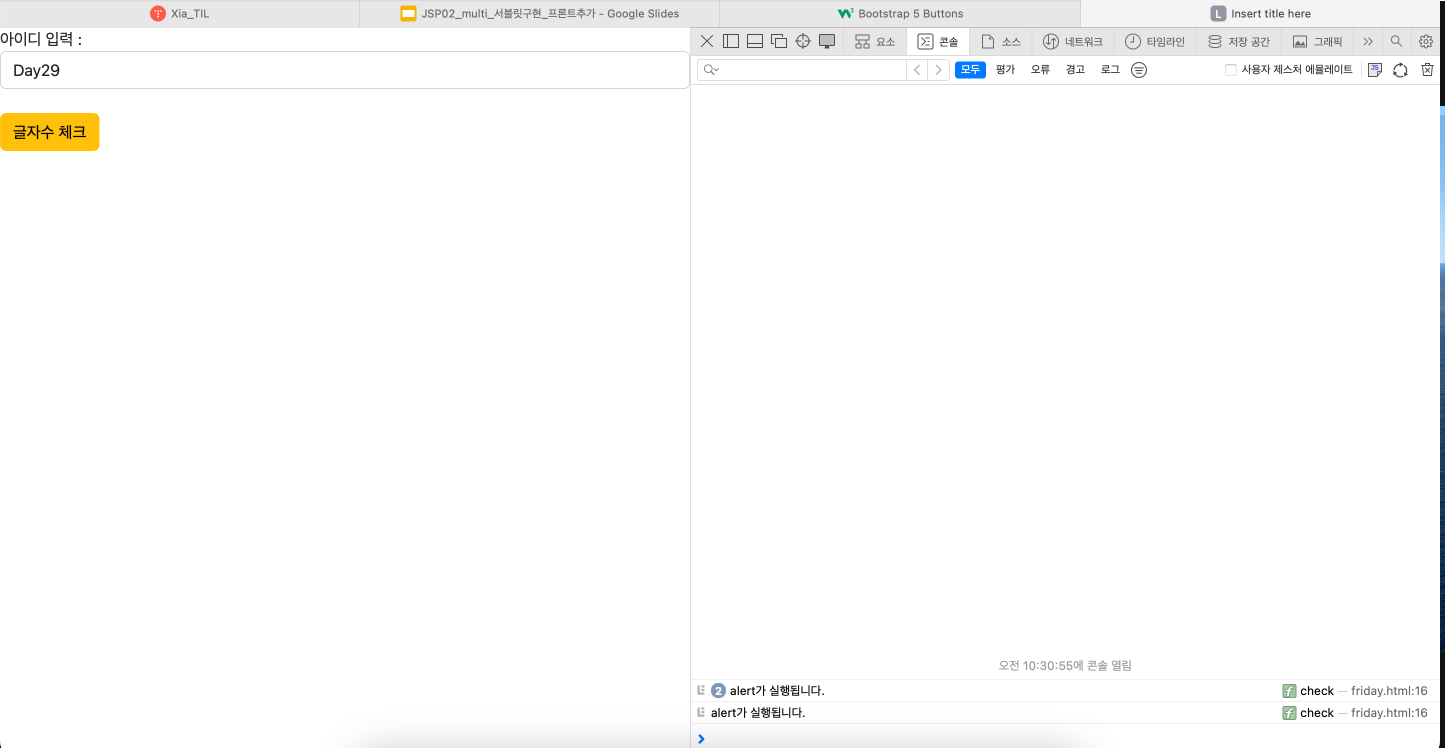Viewport: 1445px width, 748px height.
Task: Switch to the Google Slides browser tab
Action: click(540, 14)
